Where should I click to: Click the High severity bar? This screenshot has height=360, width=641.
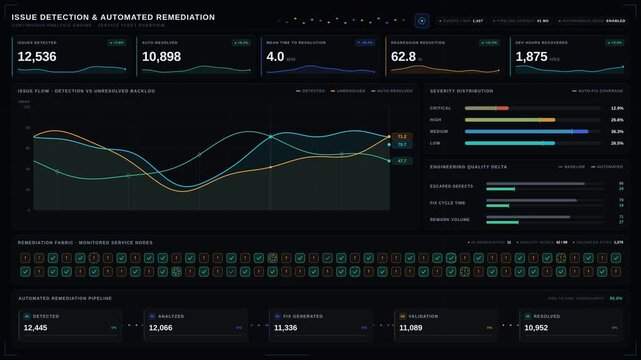pos(510,120)
